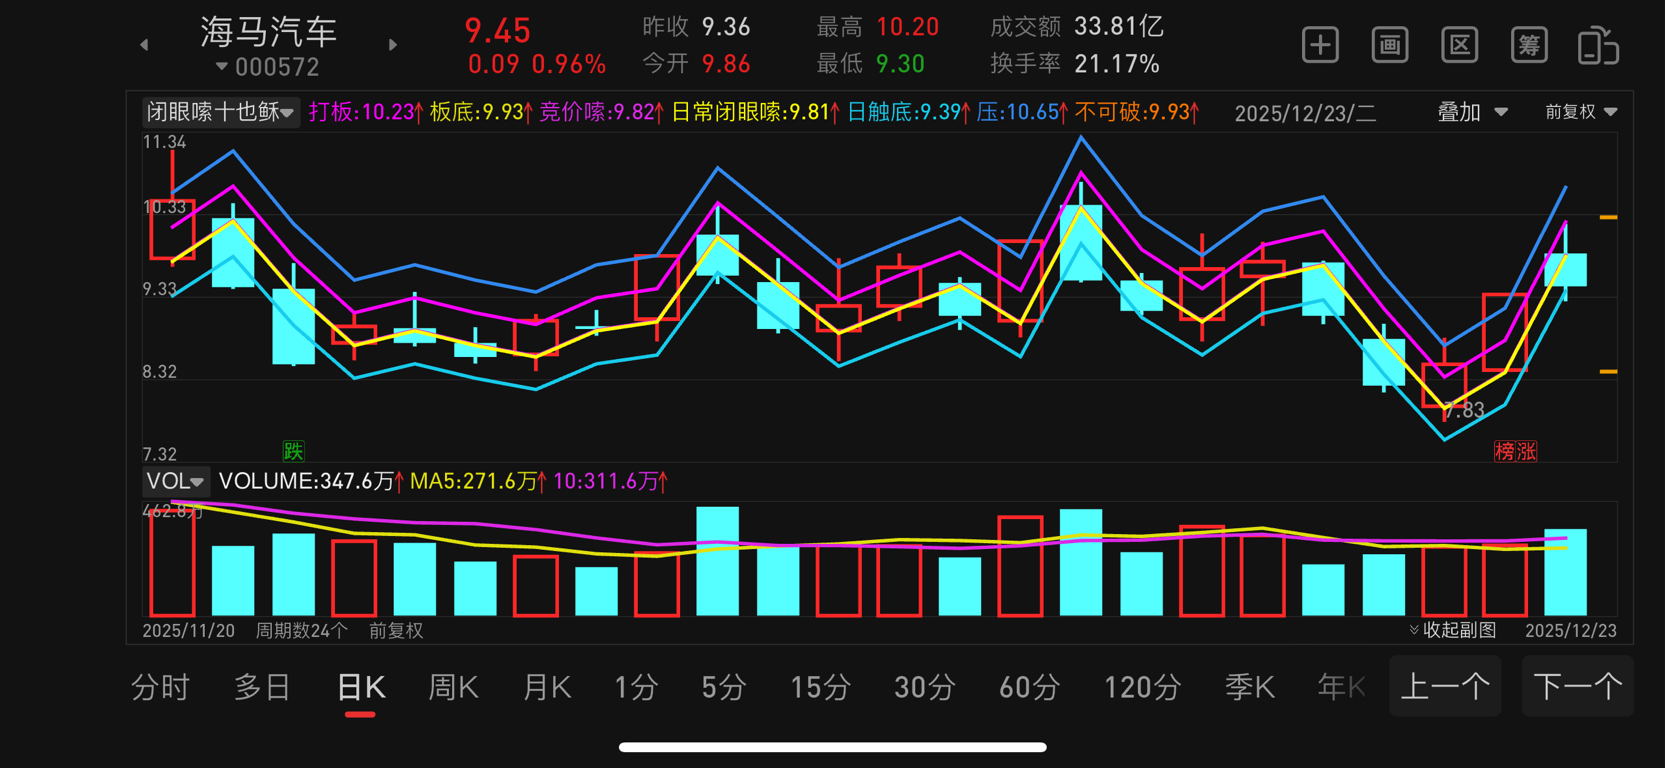Tap the 上一个 button
Screen dimensions: 1665x769
1445,687
